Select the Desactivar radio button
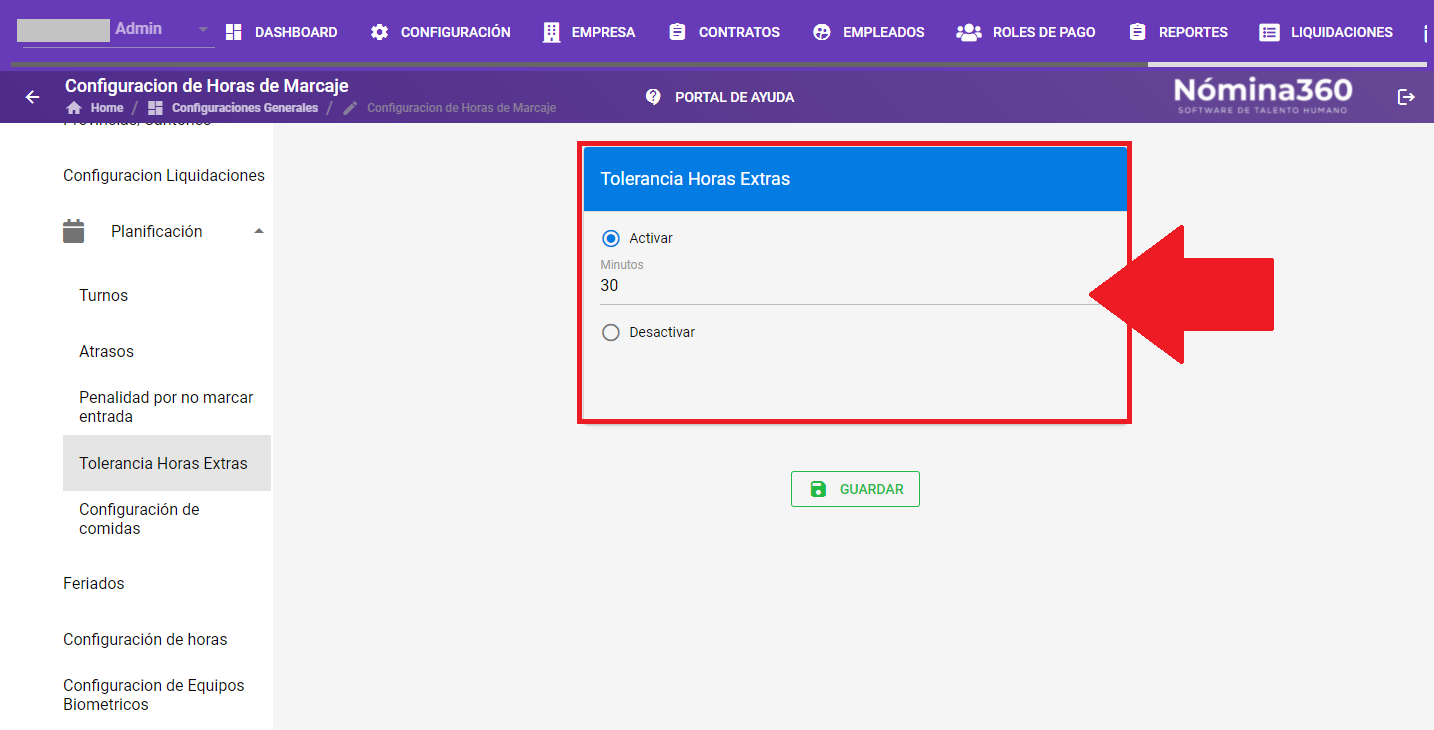The image size is (1434, 730). 611,332
